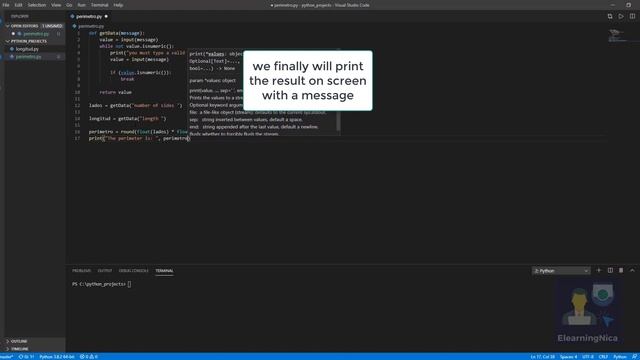
Task: Select perimetro.py in PYTHON_PROJECTS folder
Action: pos(28,57)
